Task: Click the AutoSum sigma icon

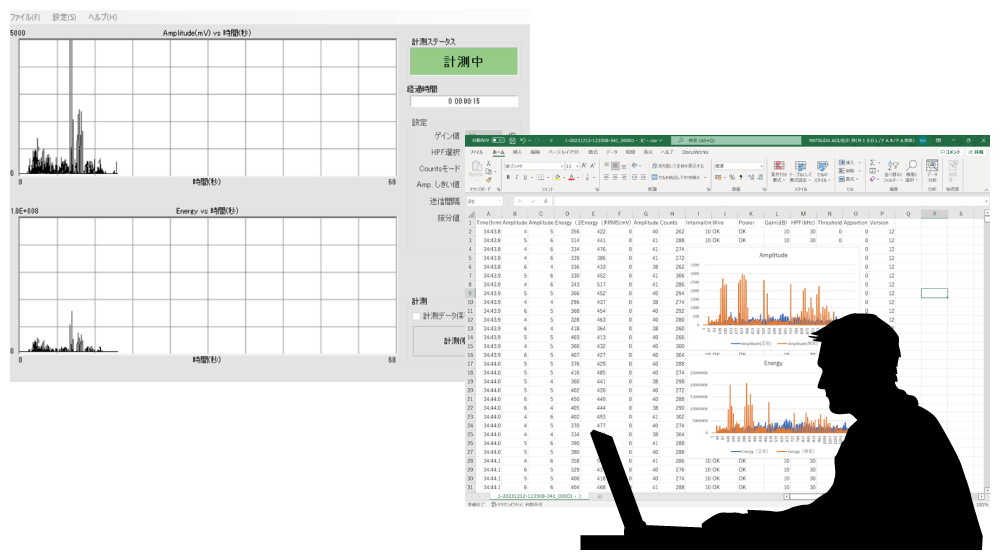Action: pyautogui.click(x=872, y=162)
